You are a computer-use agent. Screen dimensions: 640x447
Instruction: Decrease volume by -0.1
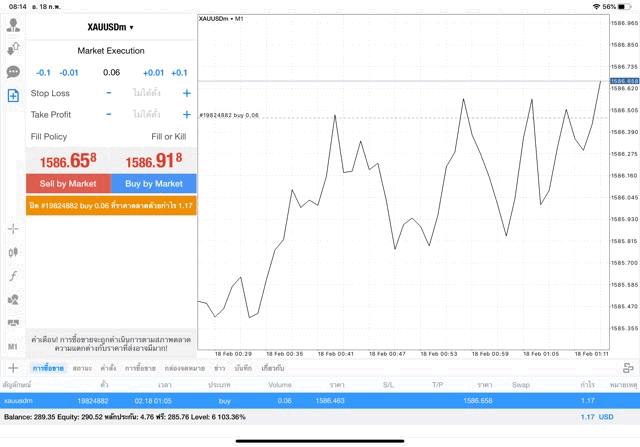pos(43,73)
